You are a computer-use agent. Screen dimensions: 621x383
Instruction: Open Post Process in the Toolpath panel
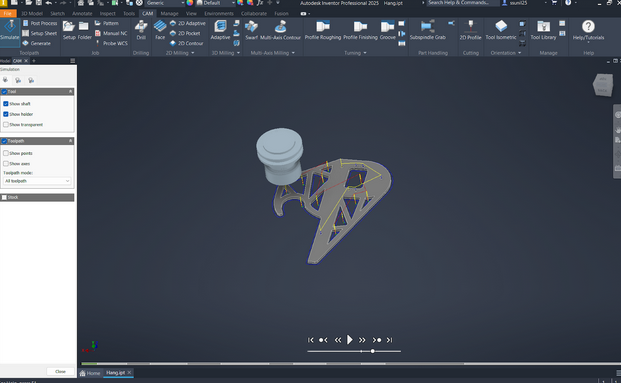click(x=40, y=23)
